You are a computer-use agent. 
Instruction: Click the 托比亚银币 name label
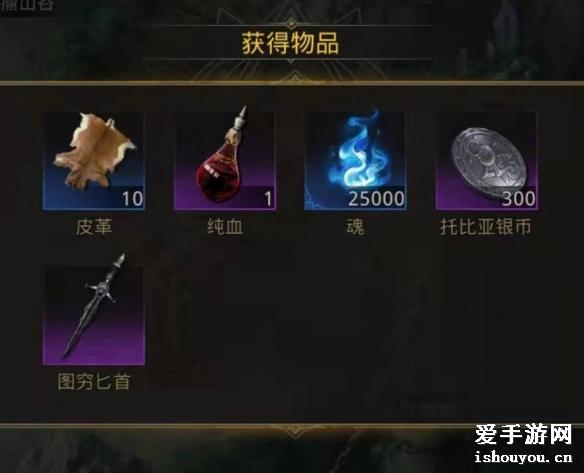(486, 227)
